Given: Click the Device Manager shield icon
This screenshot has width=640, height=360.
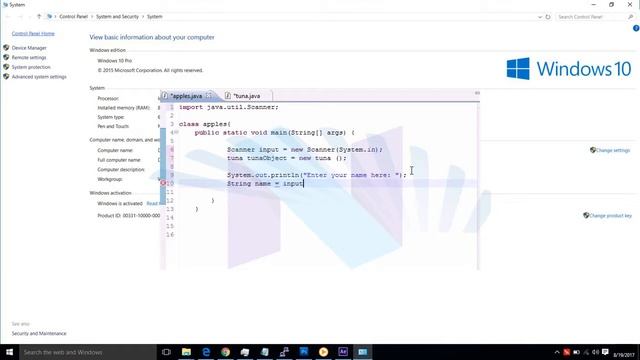Looking at the screenshot, I should pos(6,48).
